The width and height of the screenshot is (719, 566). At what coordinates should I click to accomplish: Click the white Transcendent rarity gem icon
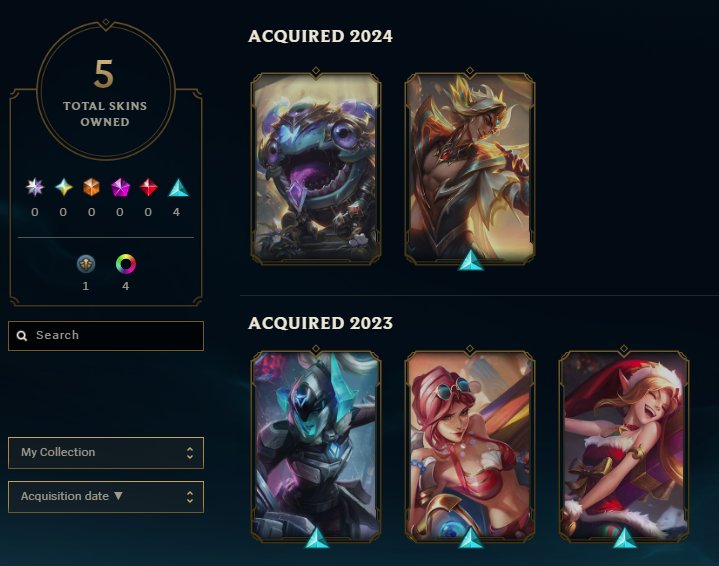point(35,187)
